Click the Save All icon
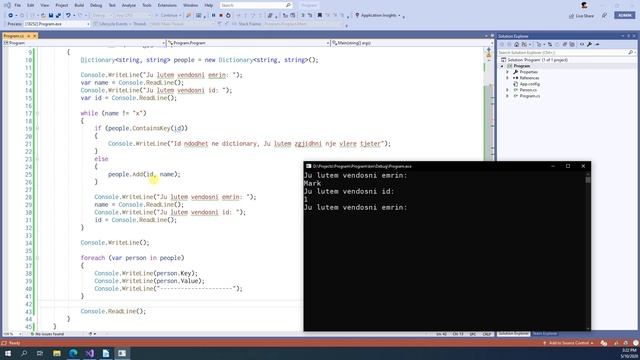Screen dimensions: 640x360 tap(58, 16)
